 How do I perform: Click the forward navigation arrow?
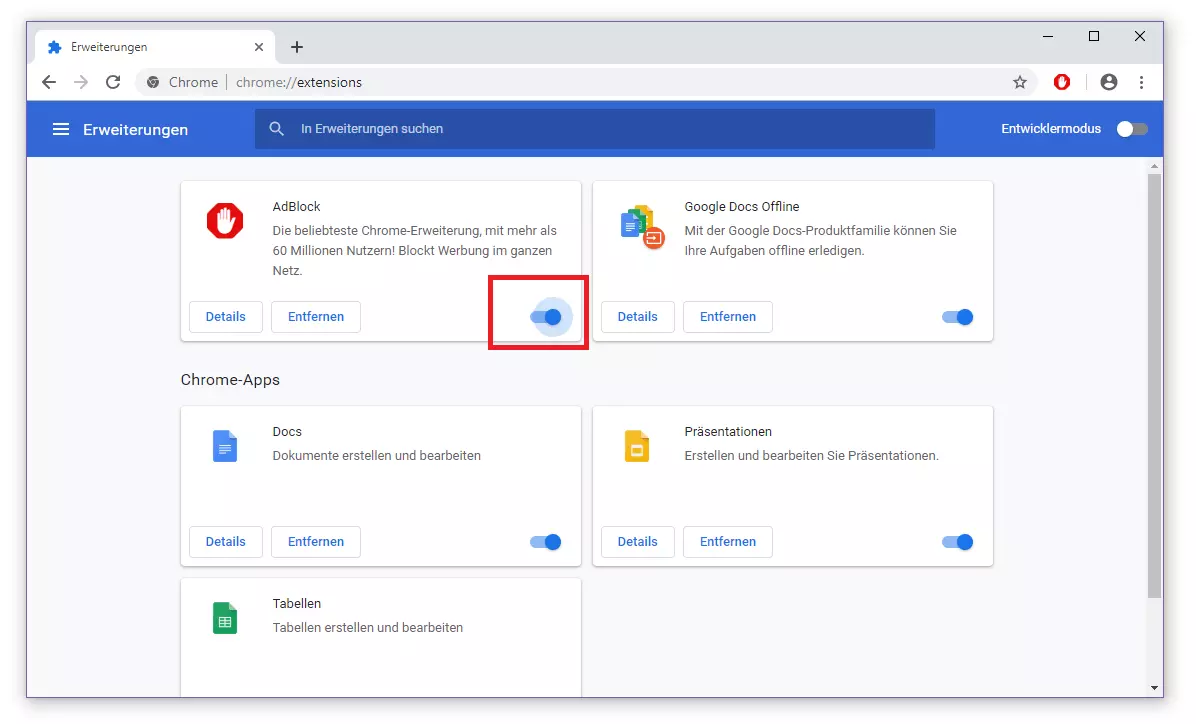tap(81, 82)
